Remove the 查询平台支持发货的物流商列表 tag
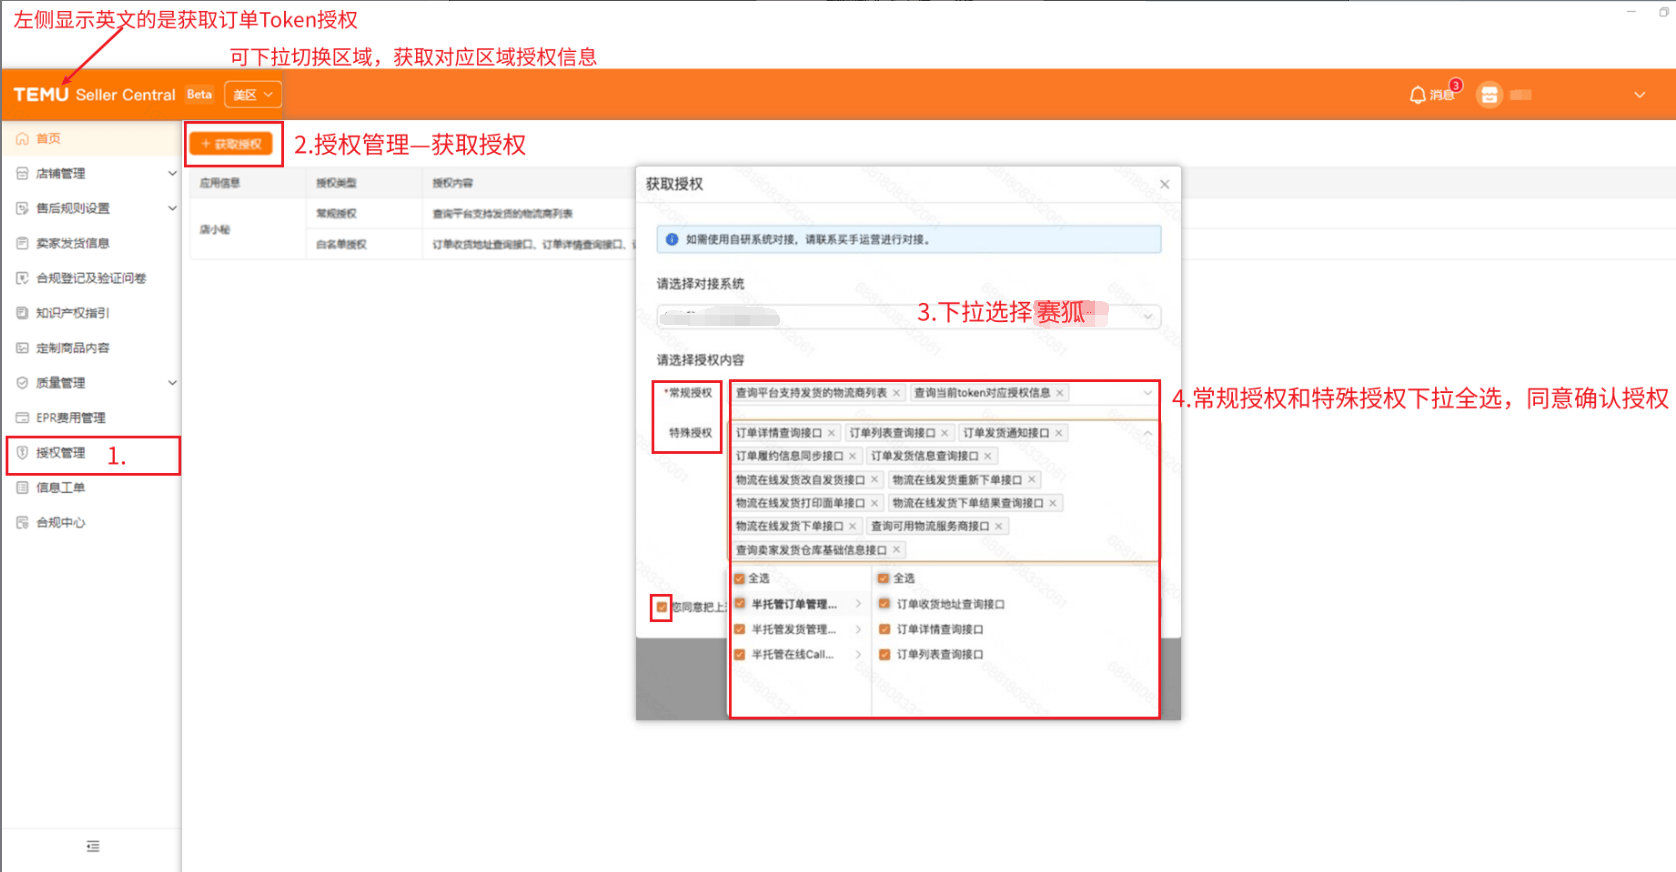 click(896, 393)
